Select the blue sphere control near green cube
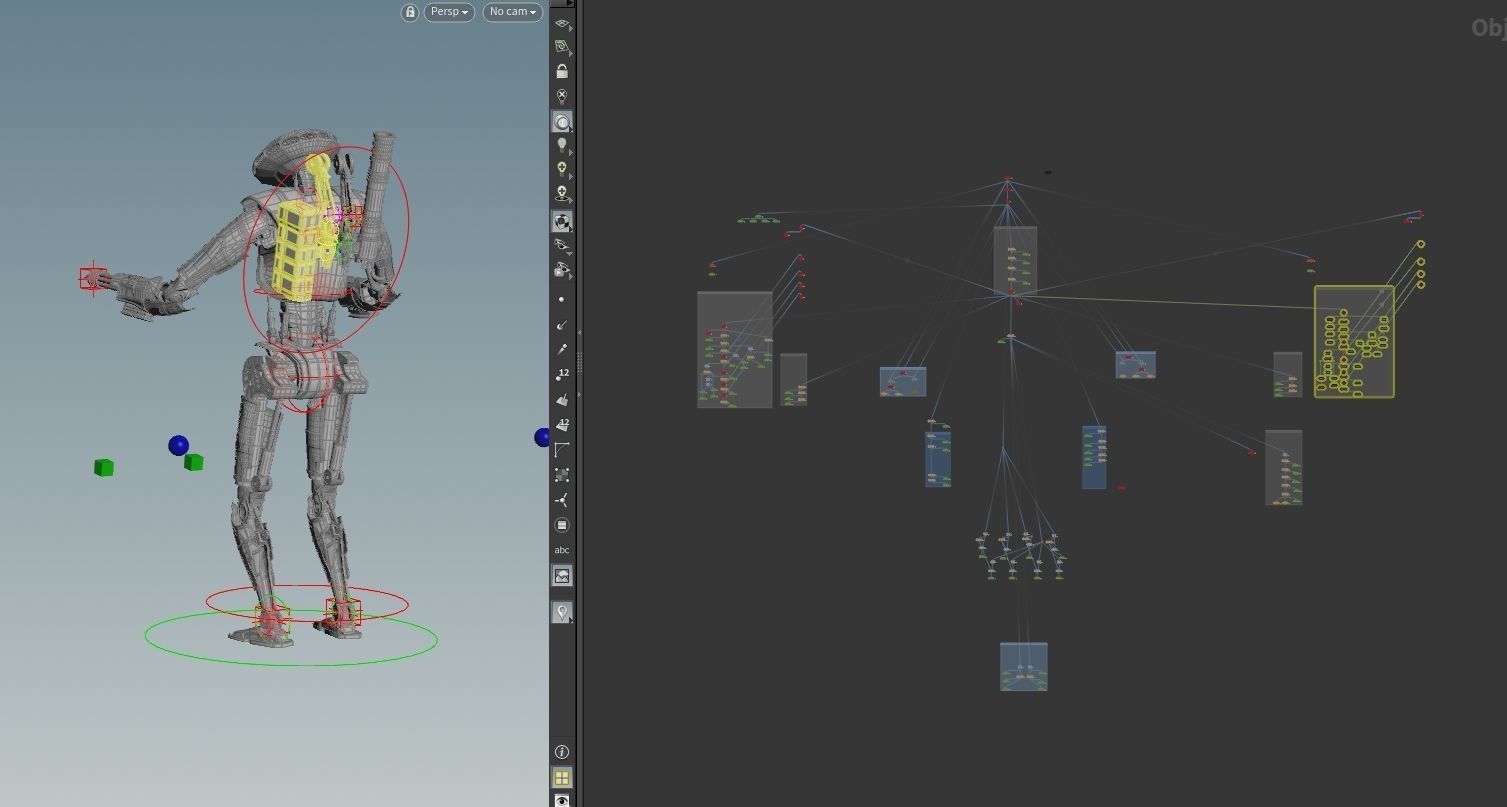This screenshot has width=1507, height=807. 178,445
